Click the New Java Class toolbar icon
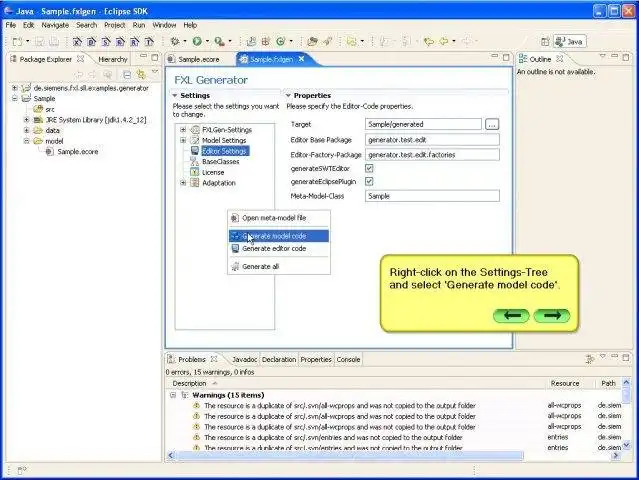The height and width of the screenshot is (480, 639). coord(280,41)
